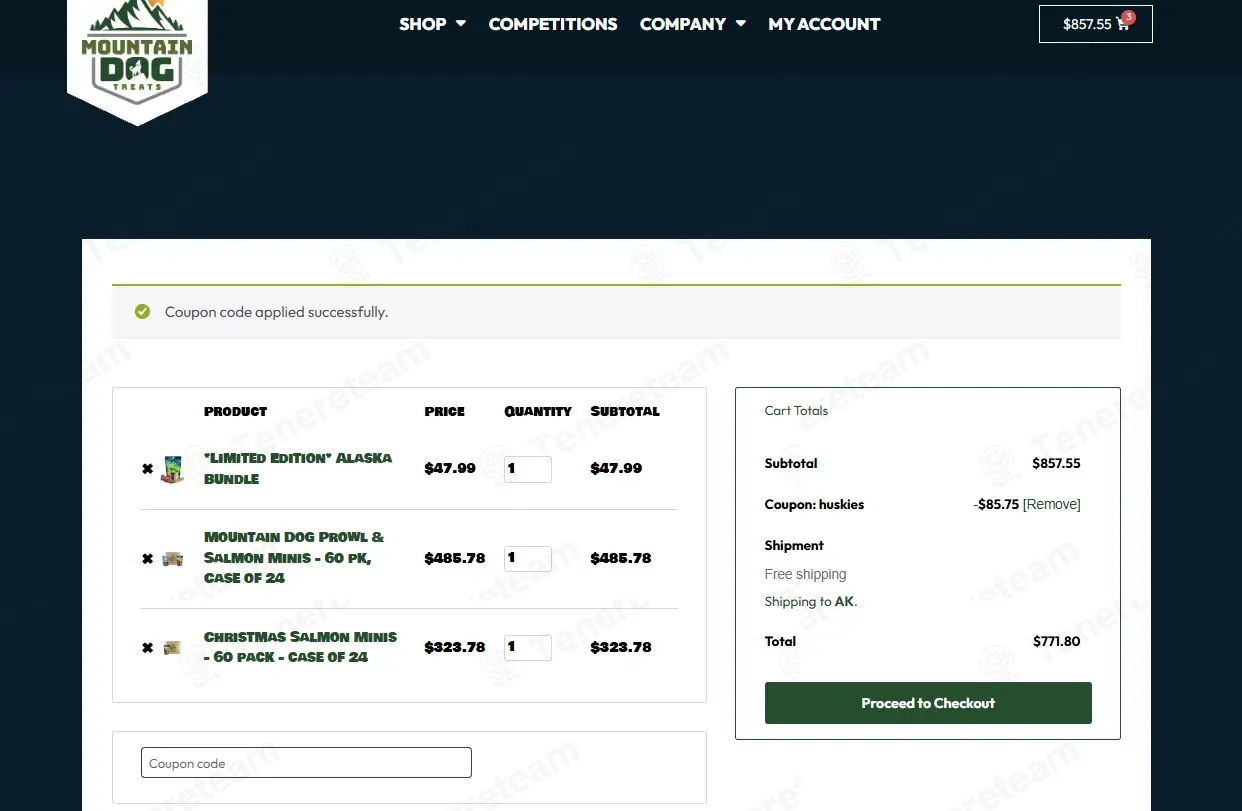Screen dimensions: 1242x811
Task: Open the Prowl & Salmon Minis thumbnail
Action: click(x=173, y=559)
